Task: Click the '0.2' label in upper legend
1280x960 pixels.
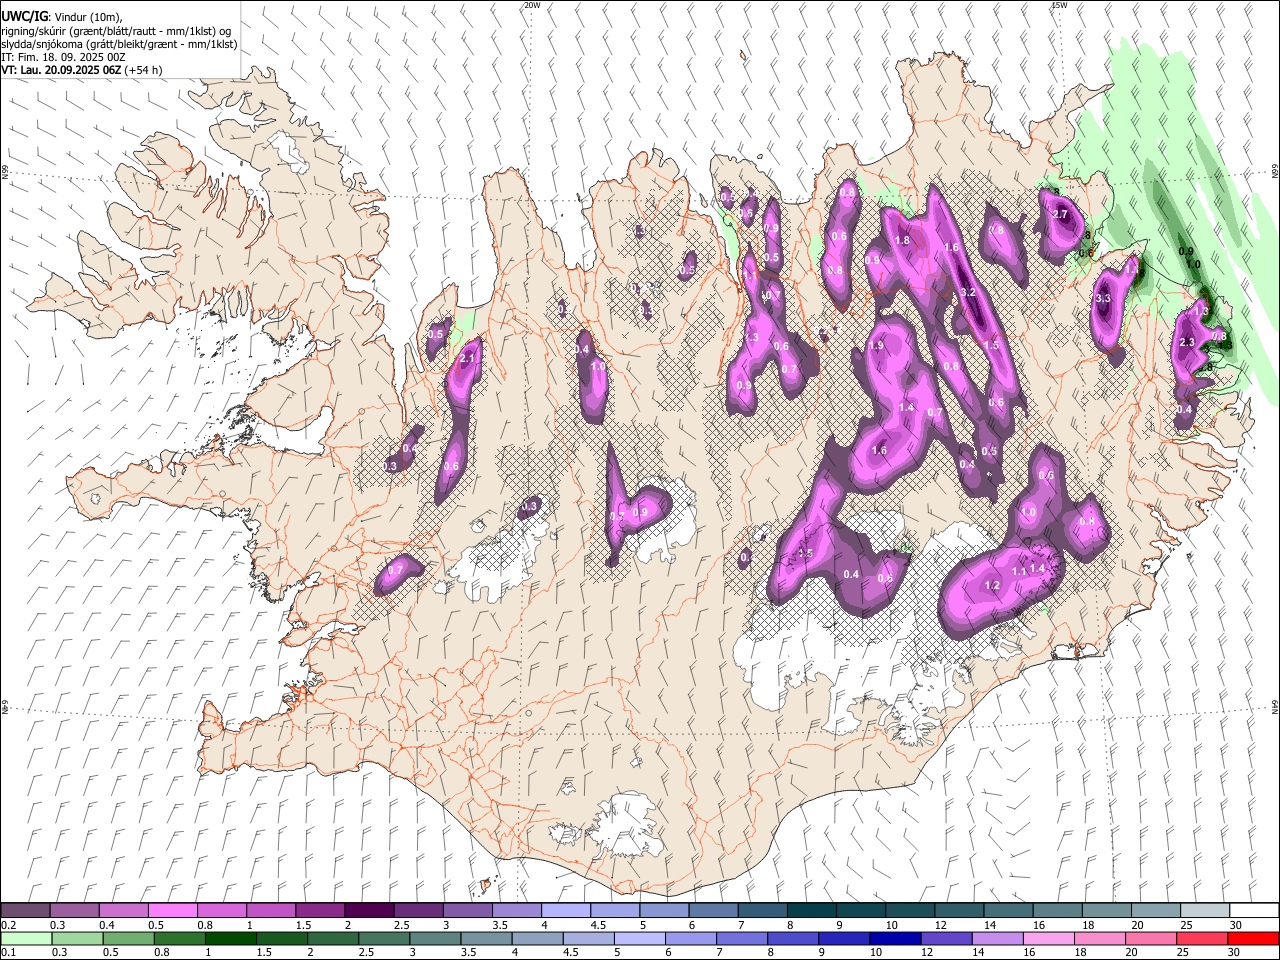Action: tap(8, 925)
